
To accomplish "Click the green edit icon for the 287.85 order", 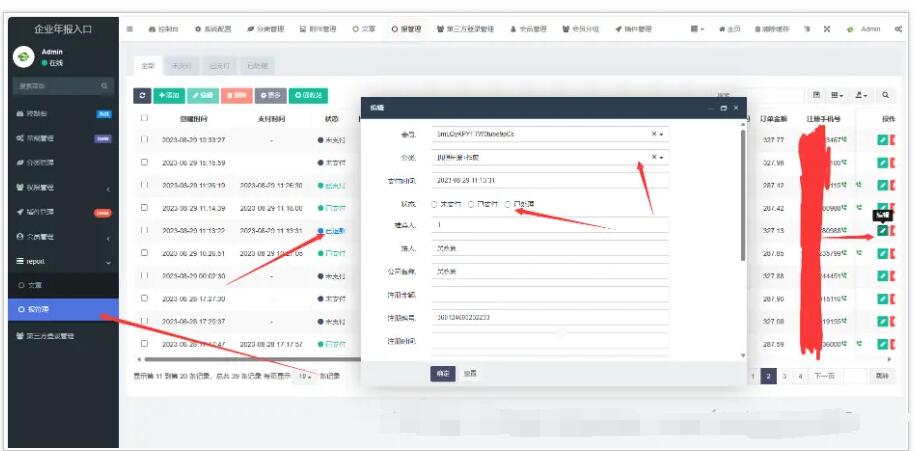I will 882,253.
